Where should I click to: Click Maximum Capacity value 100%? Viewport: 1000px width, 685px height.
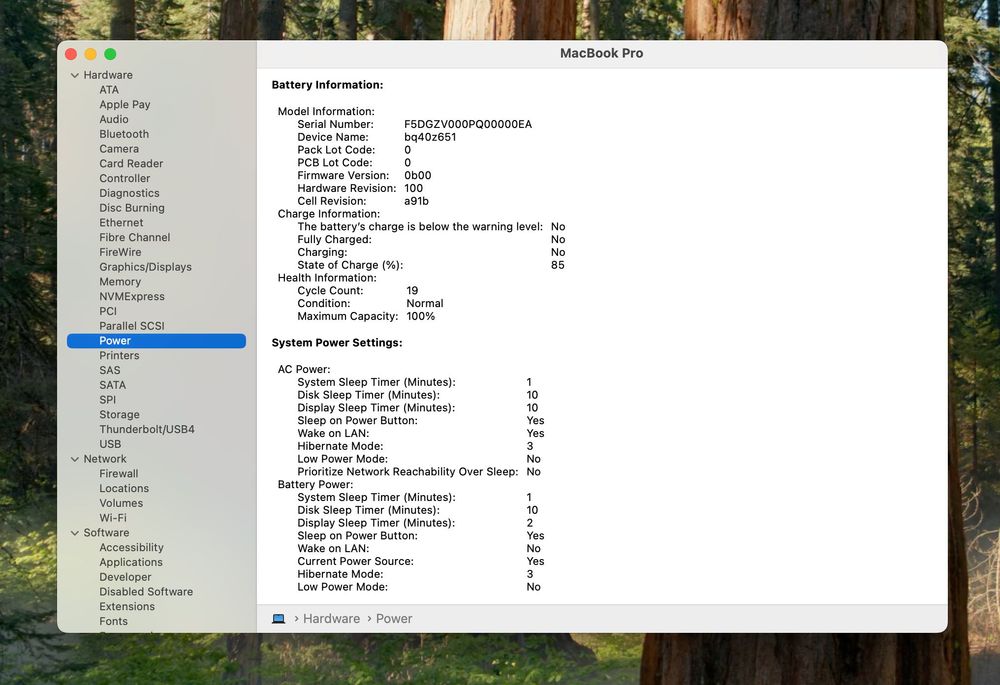420,316
